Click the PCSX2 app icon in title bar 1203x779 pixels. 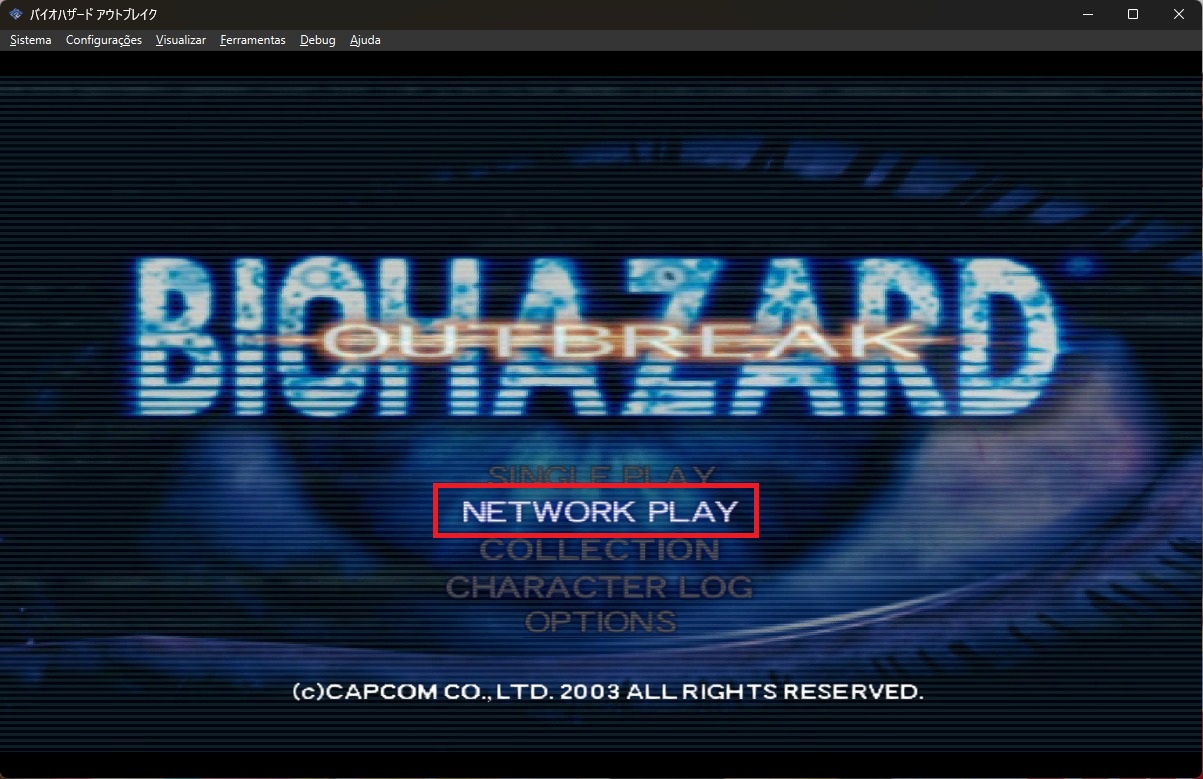point(16,14)
